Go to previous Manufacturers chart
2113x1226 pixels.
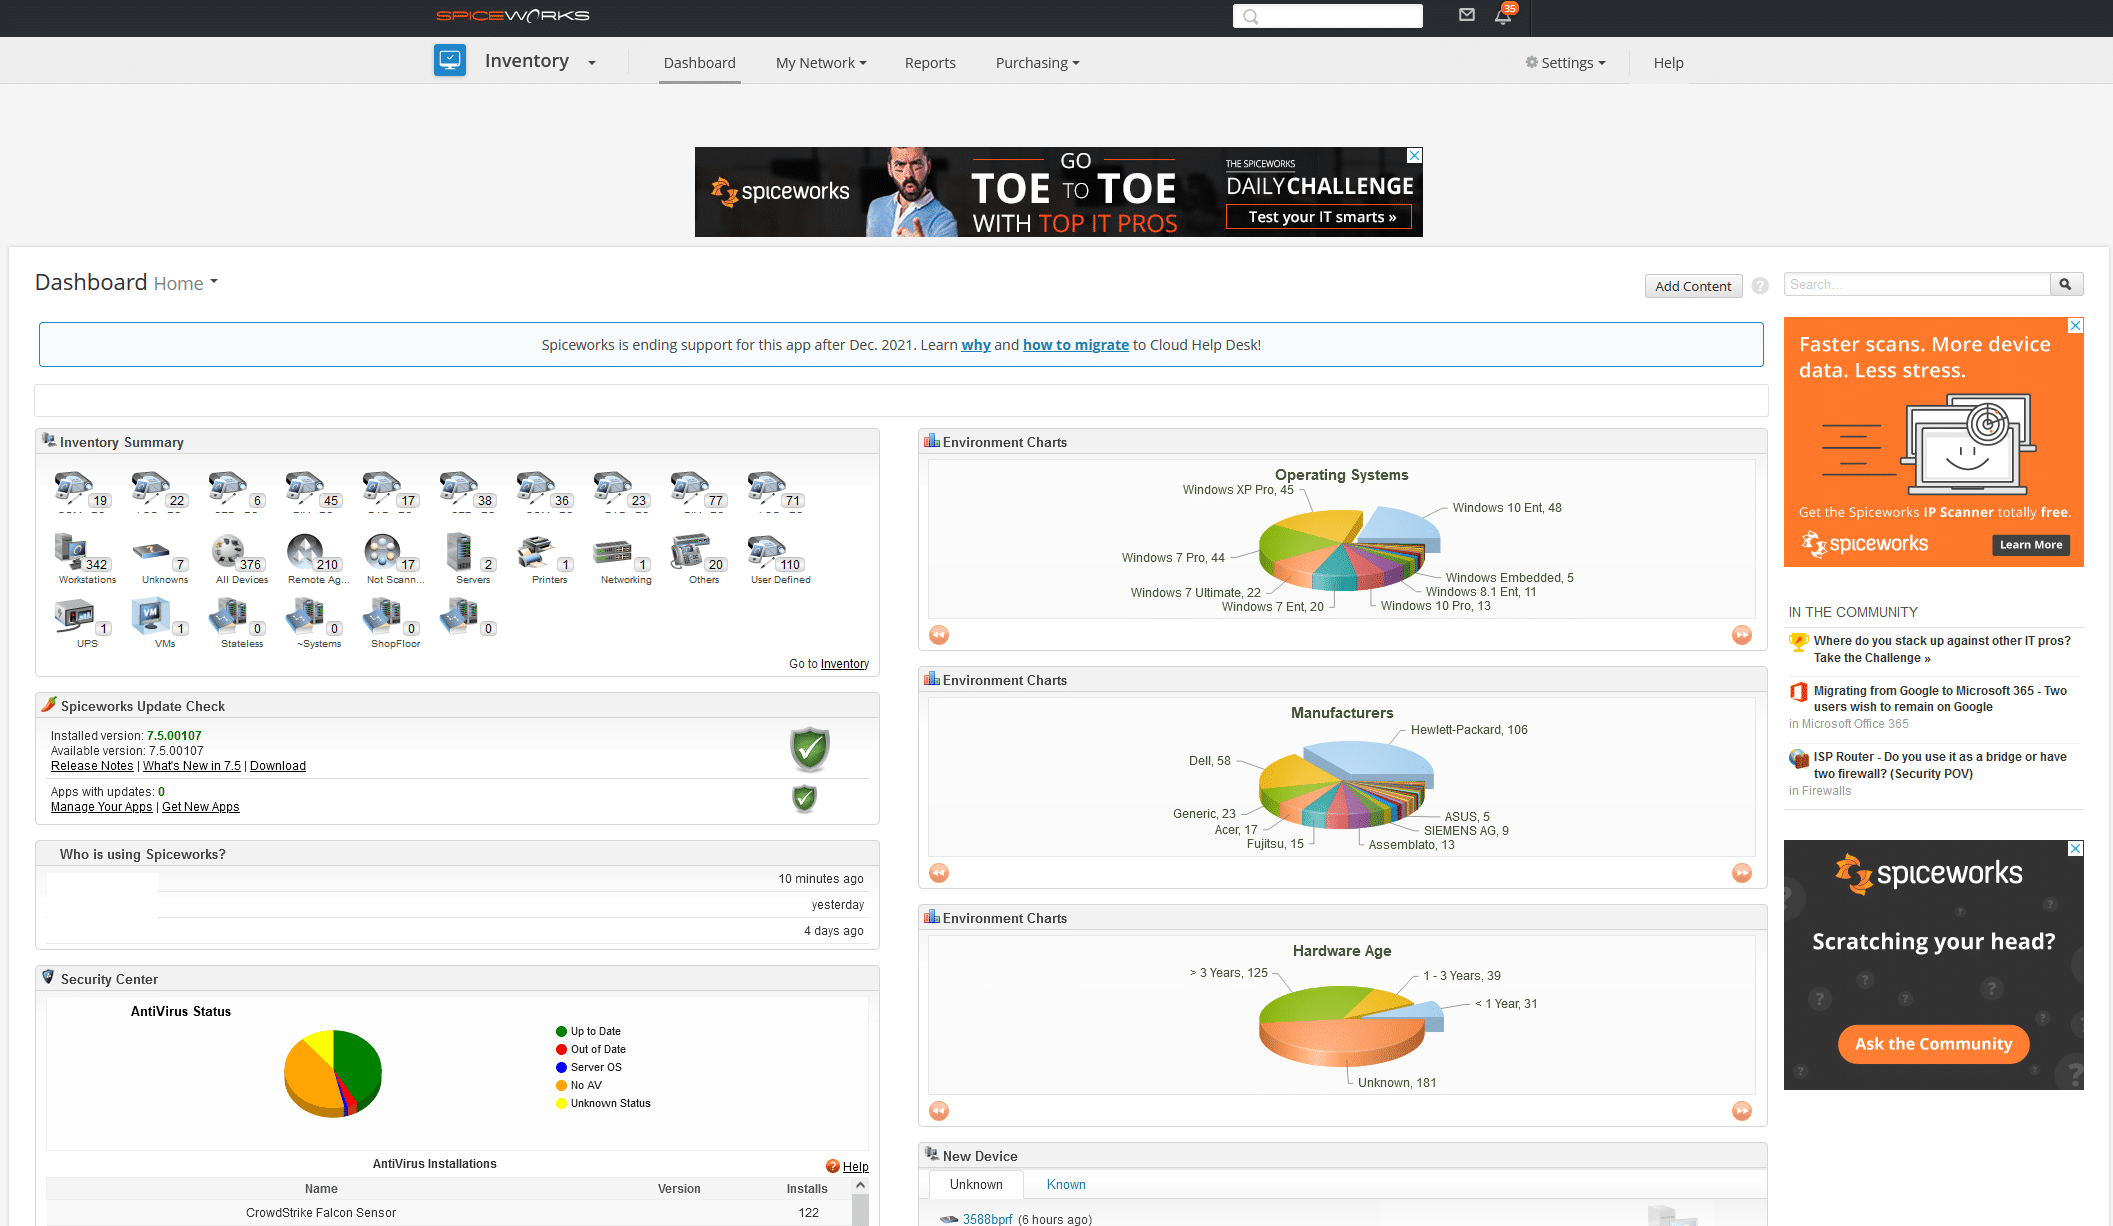click(939, 873)
